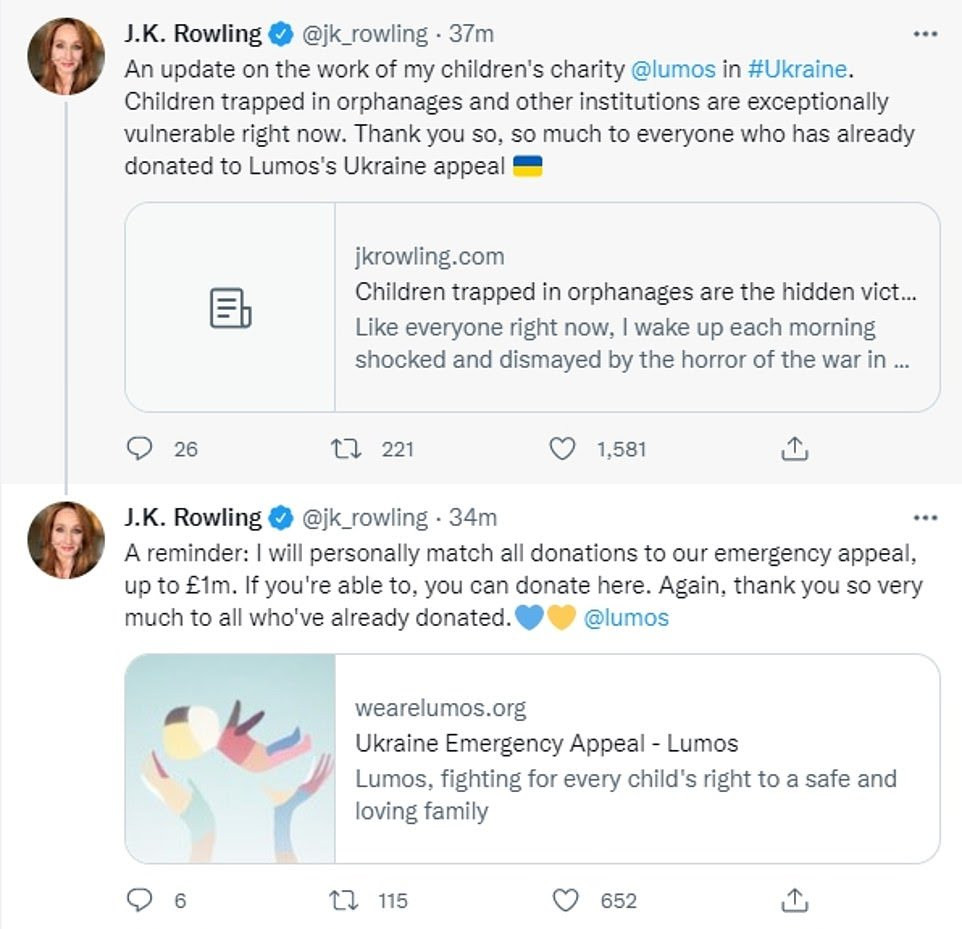This screenshot has width=962, height=929.
Task: Open the more options menu on the first tweet
Action: pyautogui.click(x=926, y=33)
